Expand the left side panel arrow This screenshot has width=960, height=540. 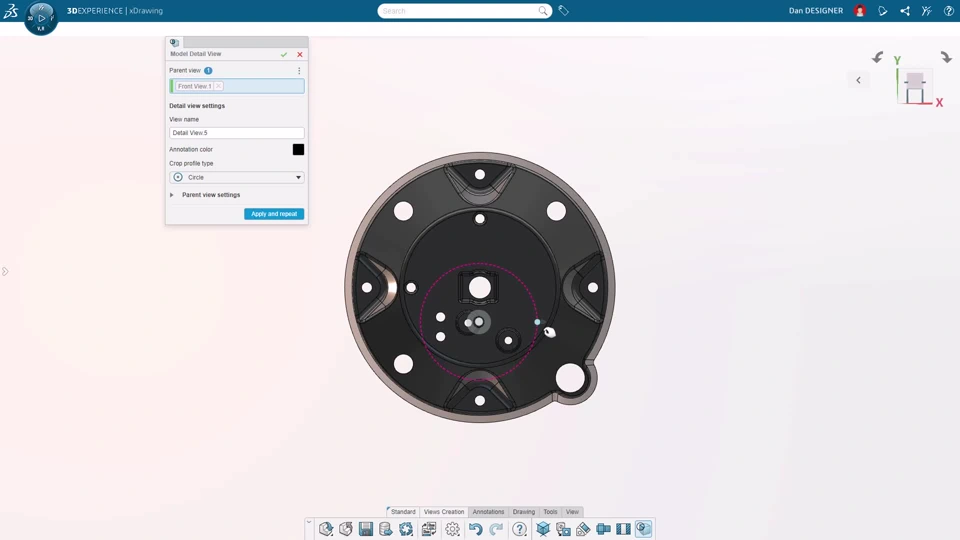coord(5,271)
